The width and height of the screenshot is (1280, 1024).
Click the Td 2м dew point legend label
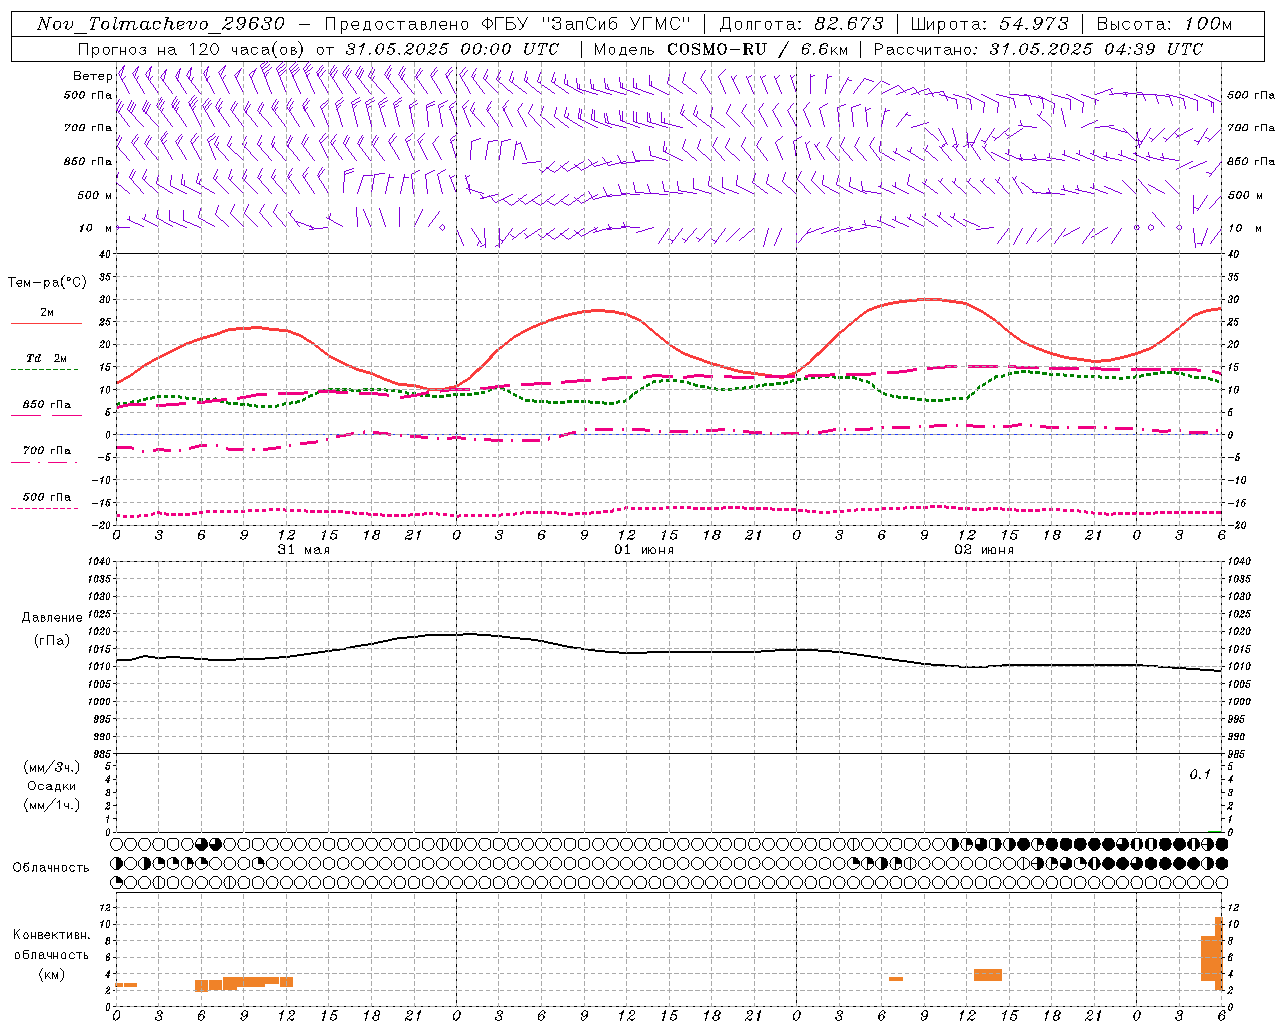pyautogui.click(x=47, y=358)
